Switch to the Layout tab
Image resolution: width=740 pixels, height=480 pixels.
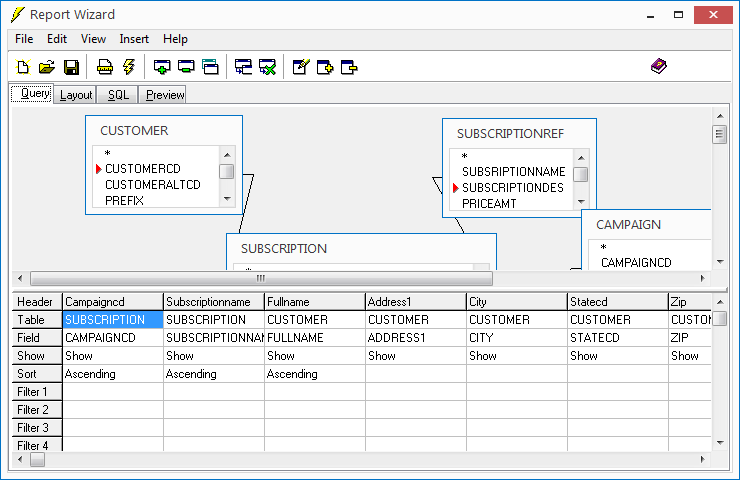click(76, 95)
